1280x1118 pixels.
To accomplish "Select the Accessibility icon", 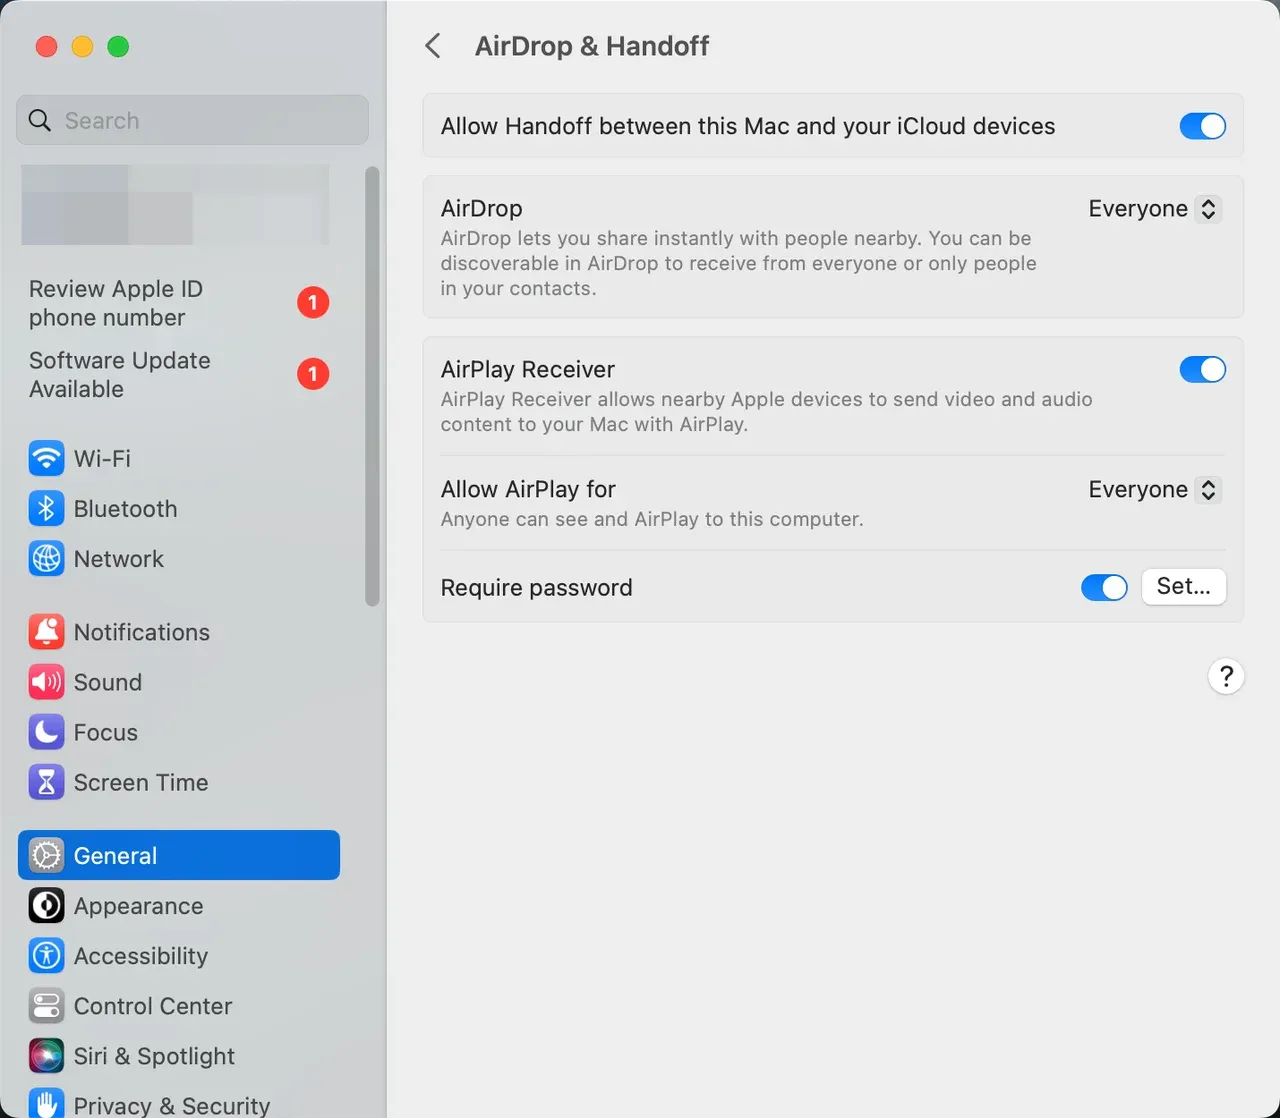I will coord(46,955).
